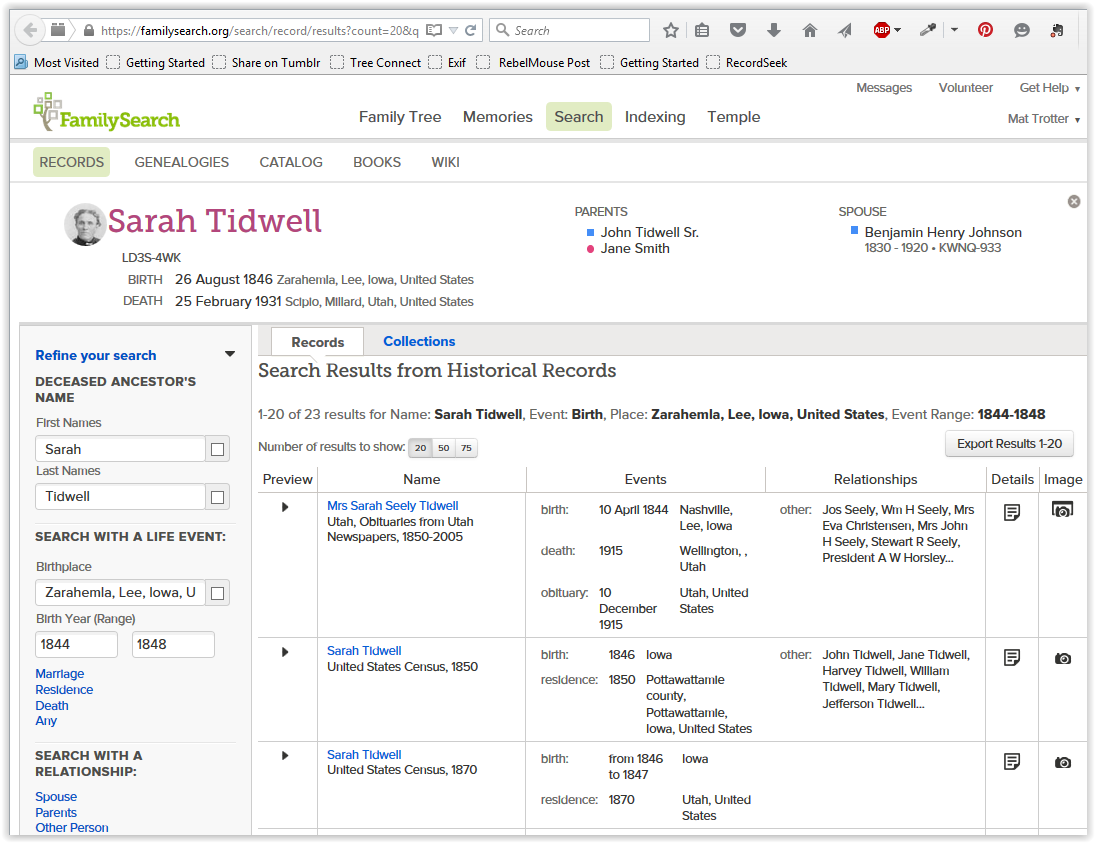Open the Adblock Plus ABP icon
The height and width of the screenshot is (843, 1095).
[881, 30]
